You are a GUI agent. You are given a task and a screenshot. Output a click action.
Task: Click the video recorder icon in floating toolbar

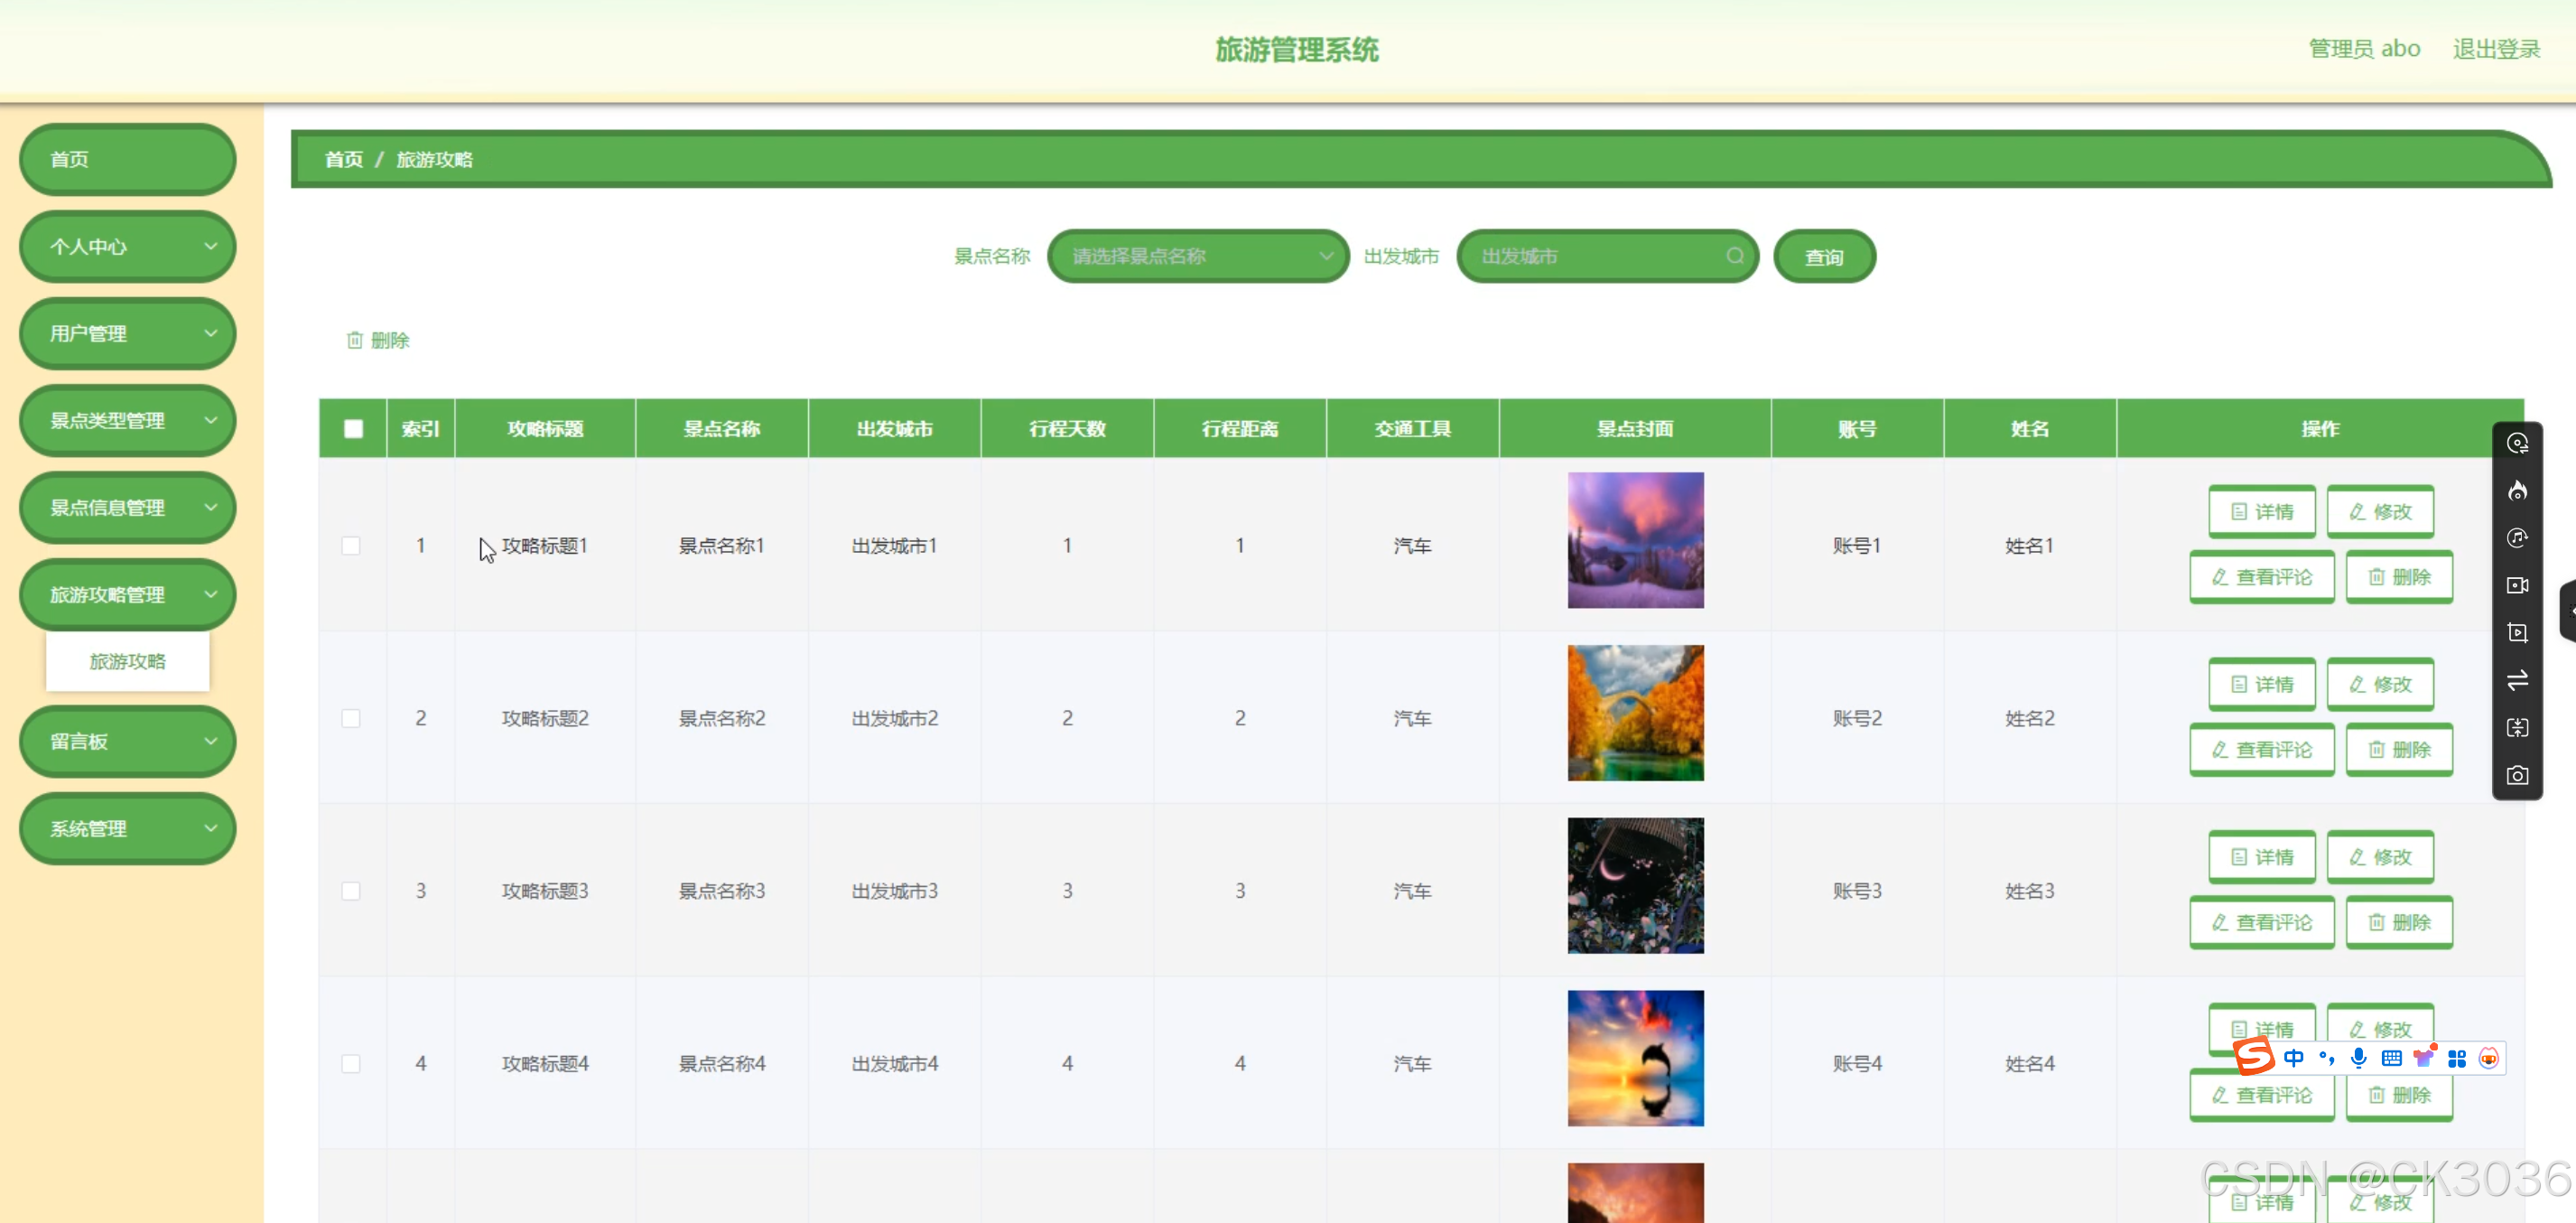click(2517, 585)
